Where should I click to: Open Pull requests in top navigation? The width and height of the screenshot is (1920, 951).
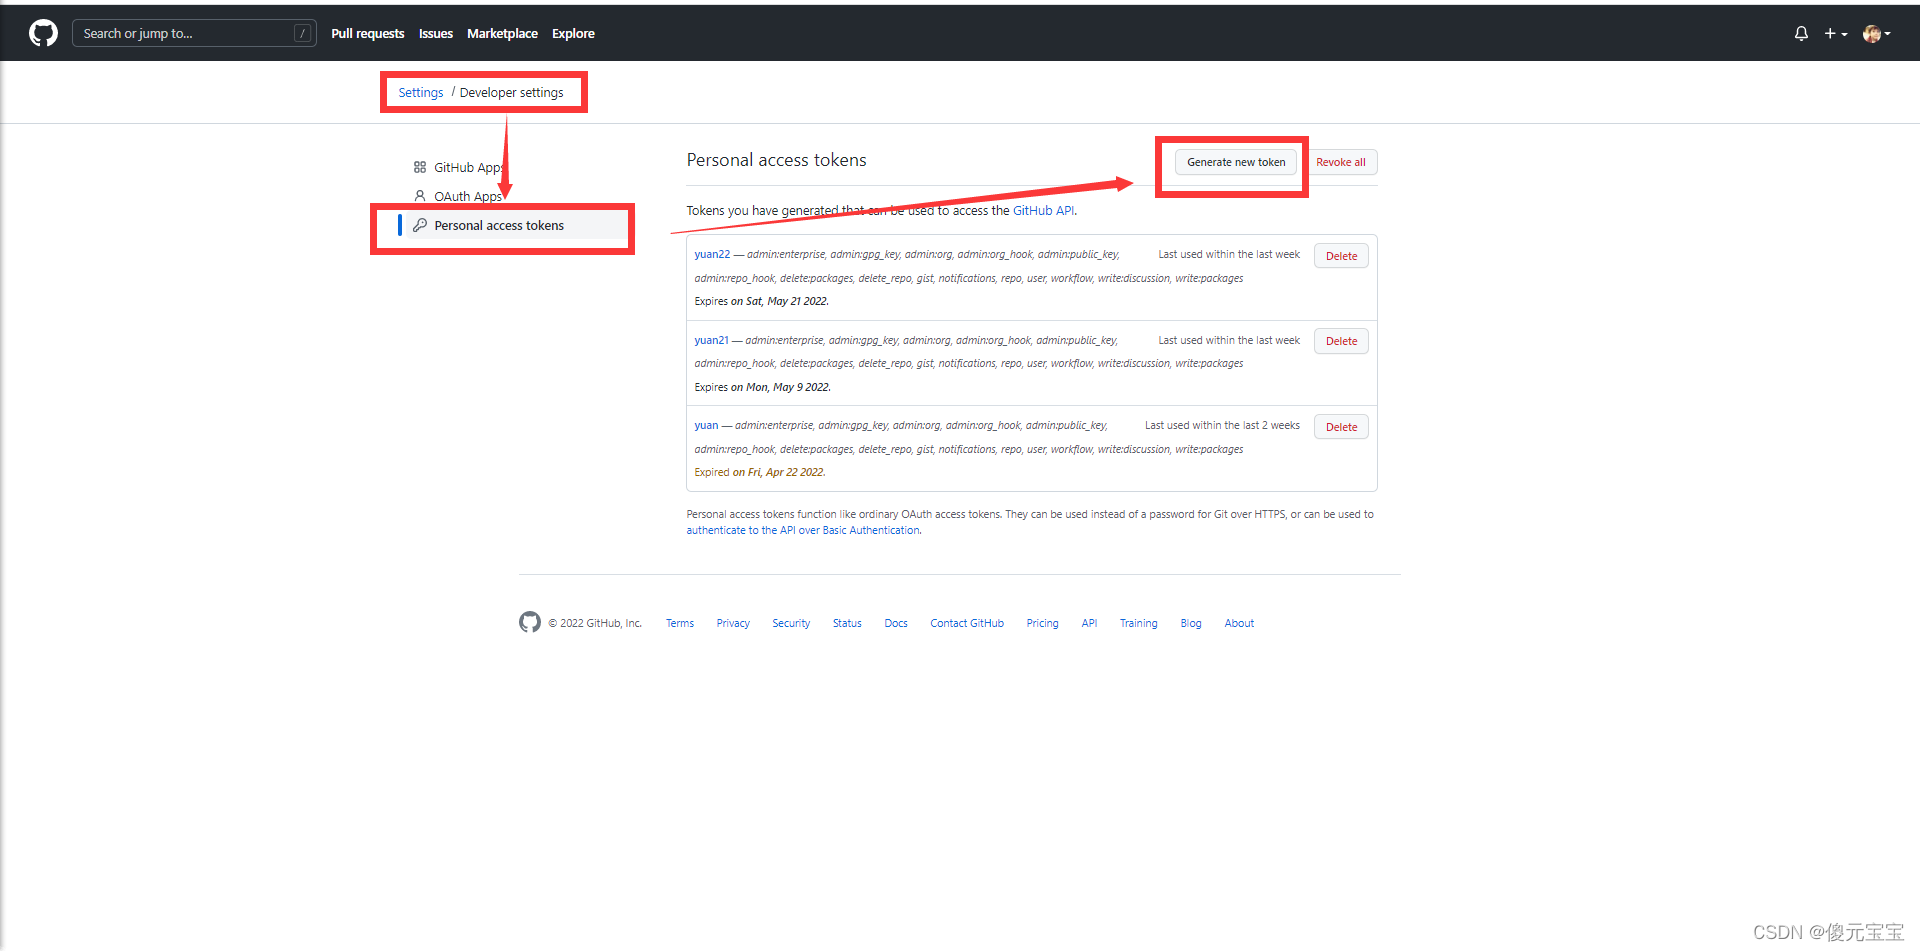click(368, 34)
